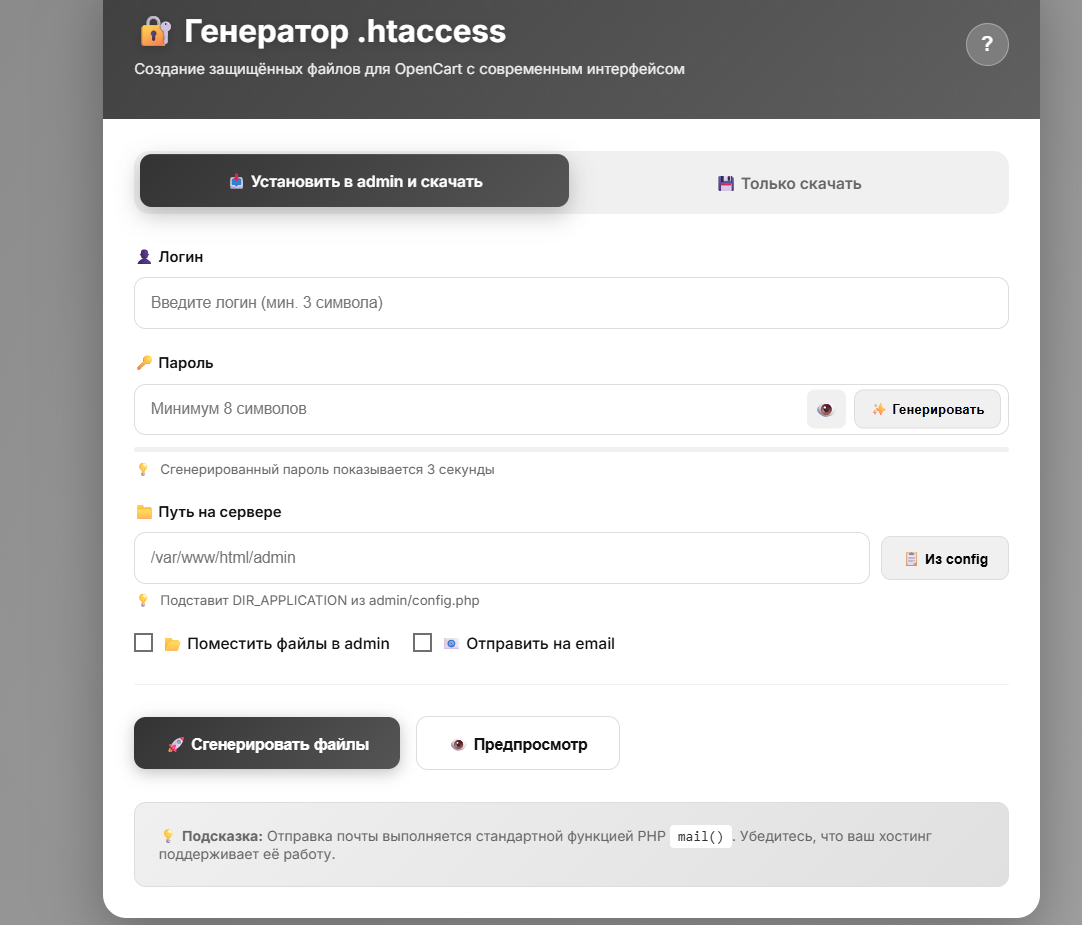Click the lock icon beside the title
Viewport: 1082px width, 925px height.
click(x=155, y=32)
